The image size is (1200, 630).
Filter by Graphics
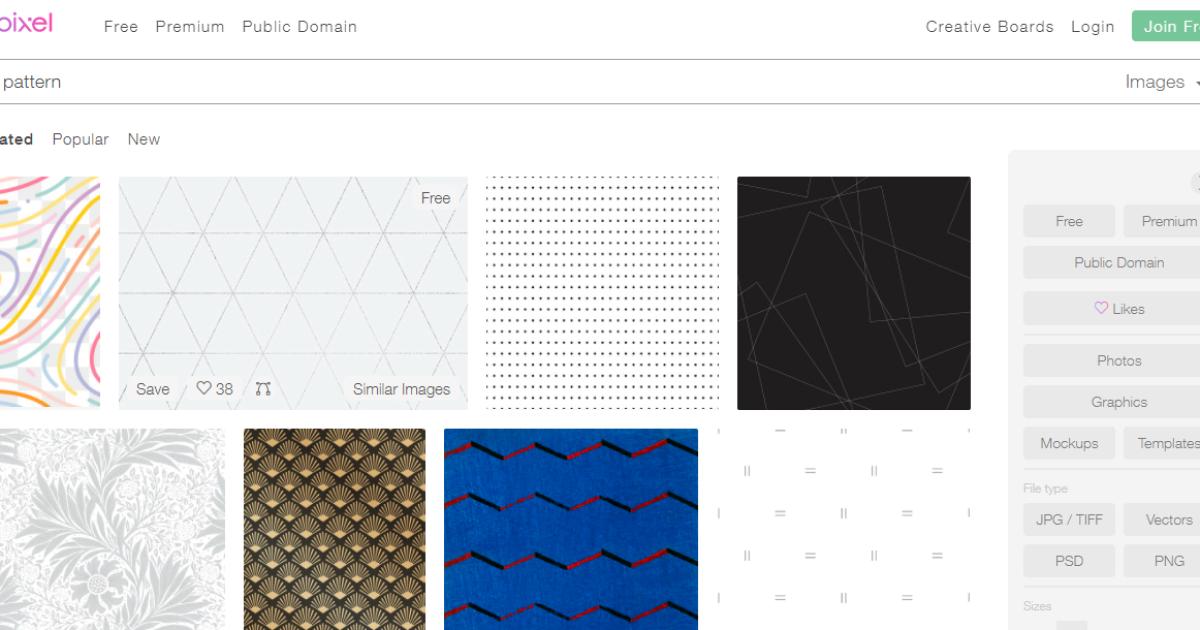pyautogui.click(x=1112, y=402)
